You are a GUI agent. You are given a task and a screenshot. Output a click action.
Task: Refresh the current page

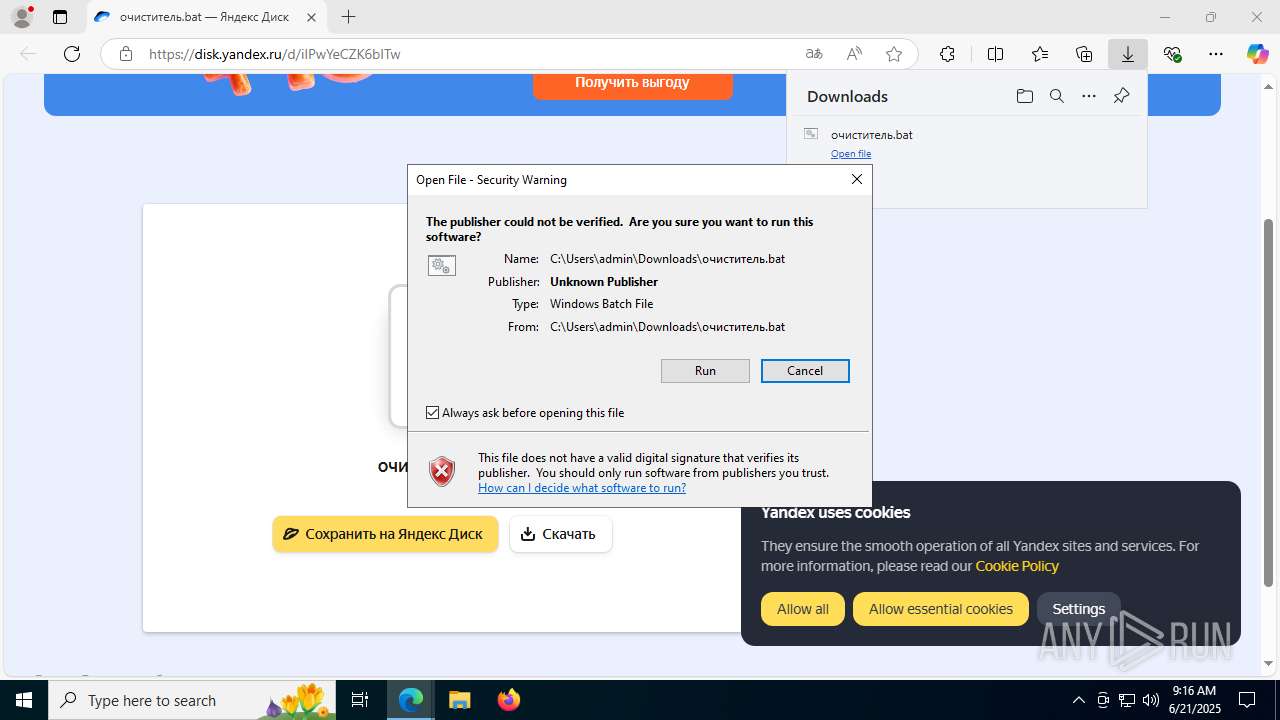[72, 54]
